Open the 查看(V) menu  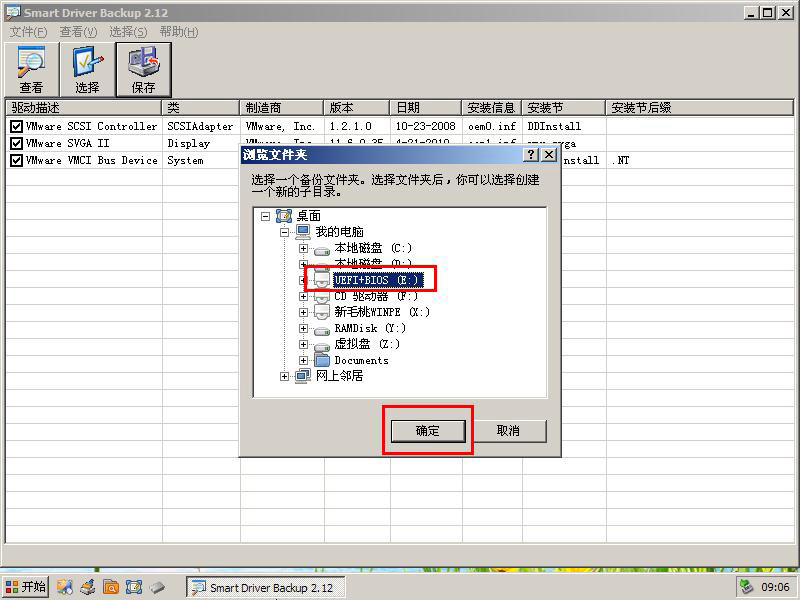78,32
